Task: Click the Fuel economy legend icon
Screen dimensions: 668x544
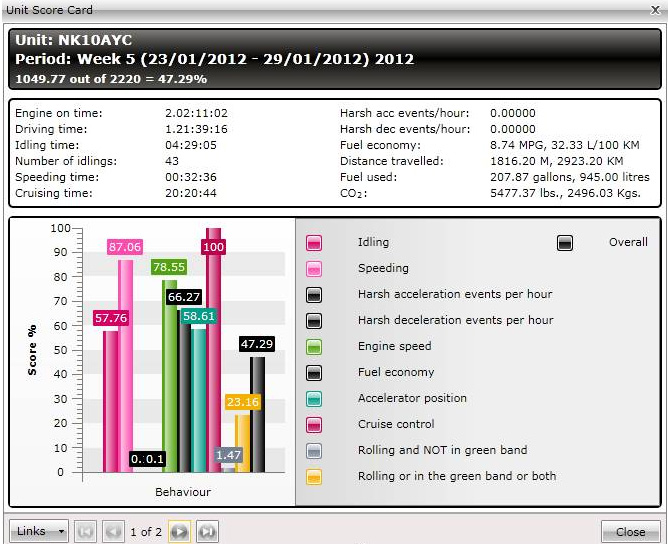Action: (x=314, y=373)
